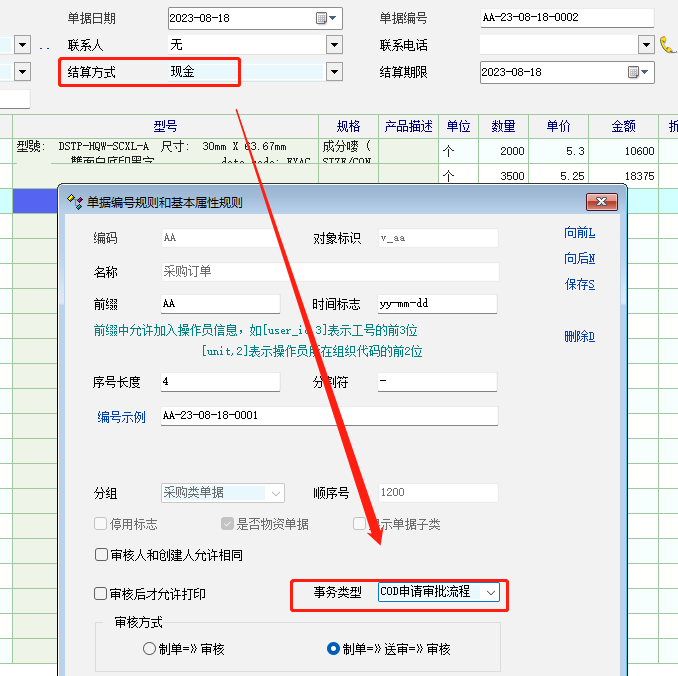Screen dimensions: 678x676
Task: Open the 结算方式 dropdown arrow
Action: (333, 72)
